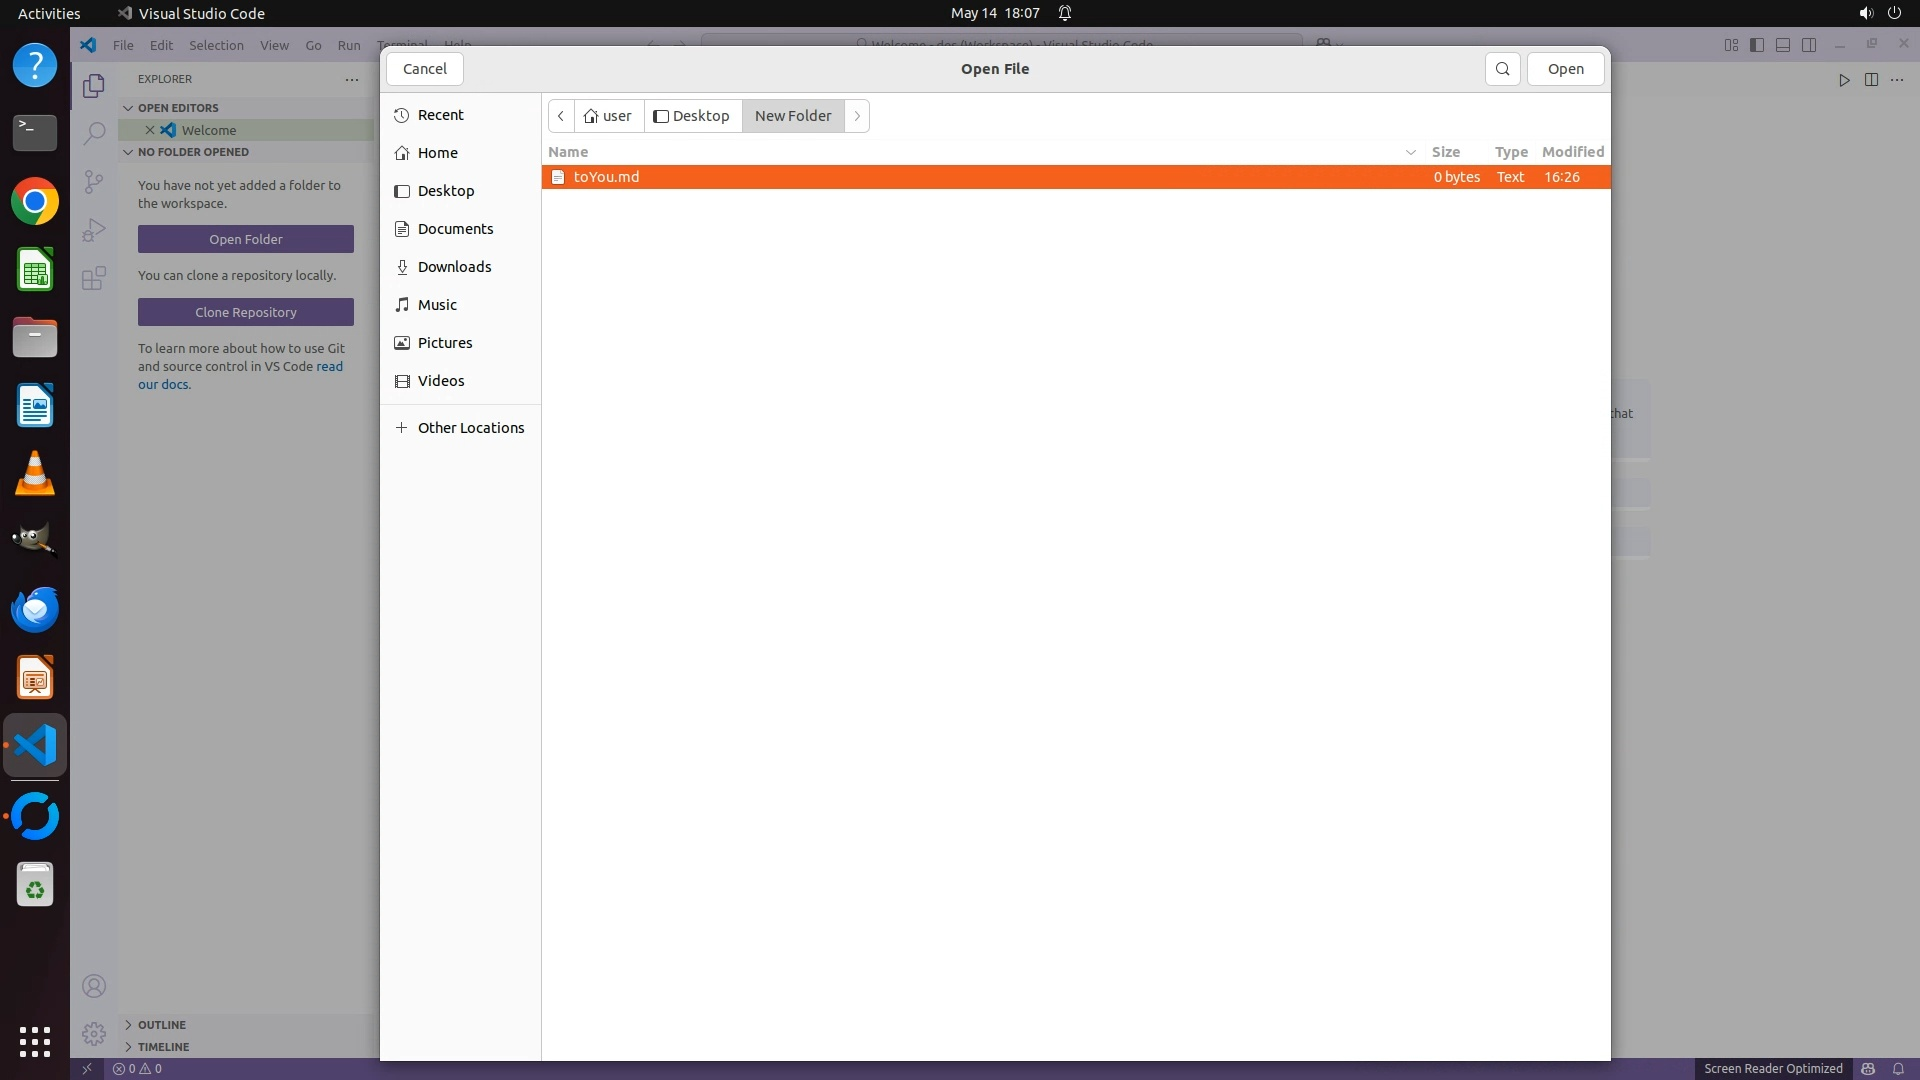Click the Manage gear icon in activity bar
Viewport: 1920px width, 1080px height.
coord(94,1033)
